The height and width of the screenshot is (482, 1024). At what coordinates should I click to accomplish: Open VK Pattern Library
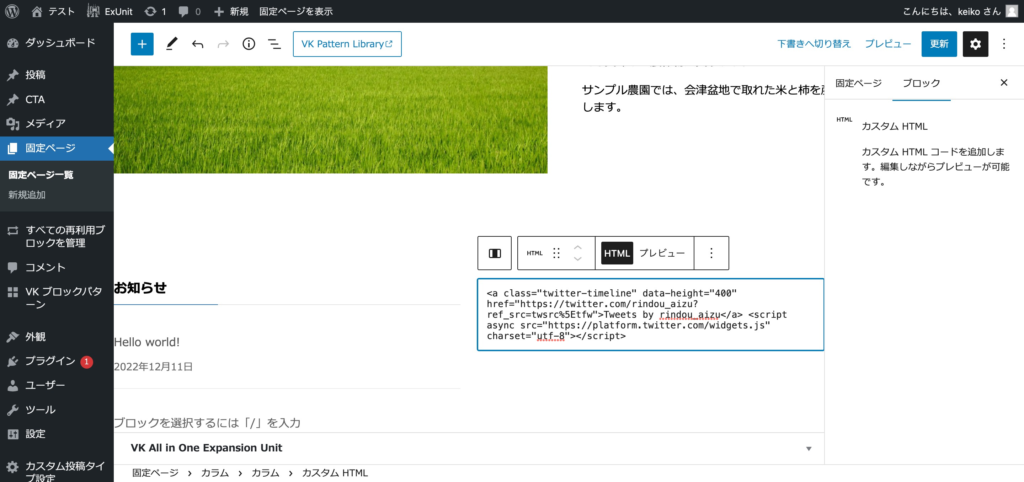347,44
